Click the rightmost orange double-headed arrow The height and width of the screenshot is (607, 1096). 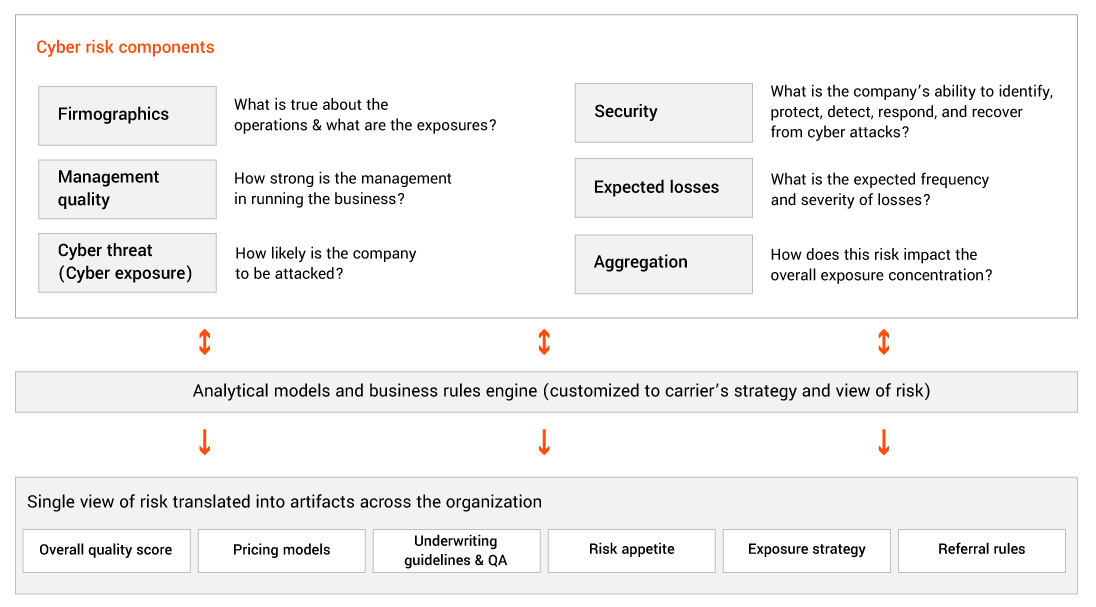tap(883, 343)
